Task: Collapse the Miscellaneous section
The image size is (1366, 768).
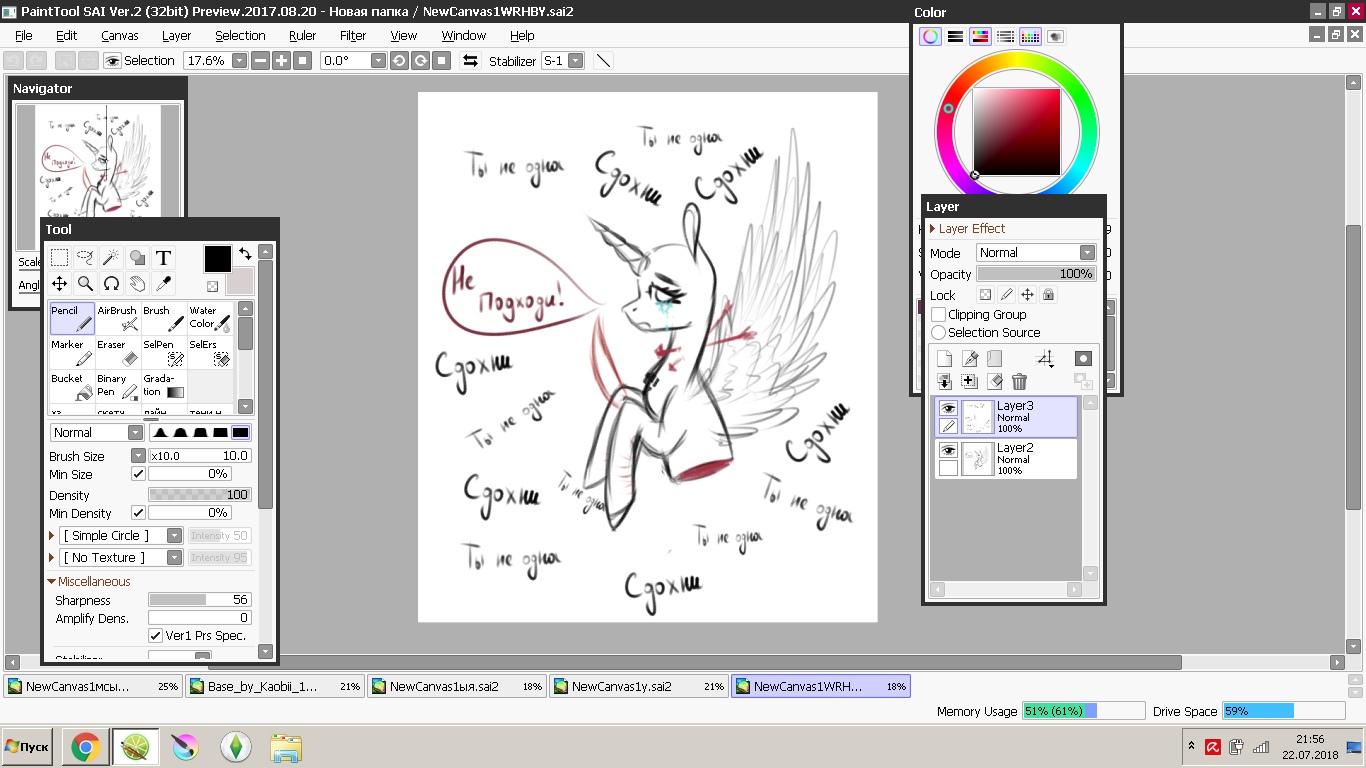Action: tap(52, 581)
